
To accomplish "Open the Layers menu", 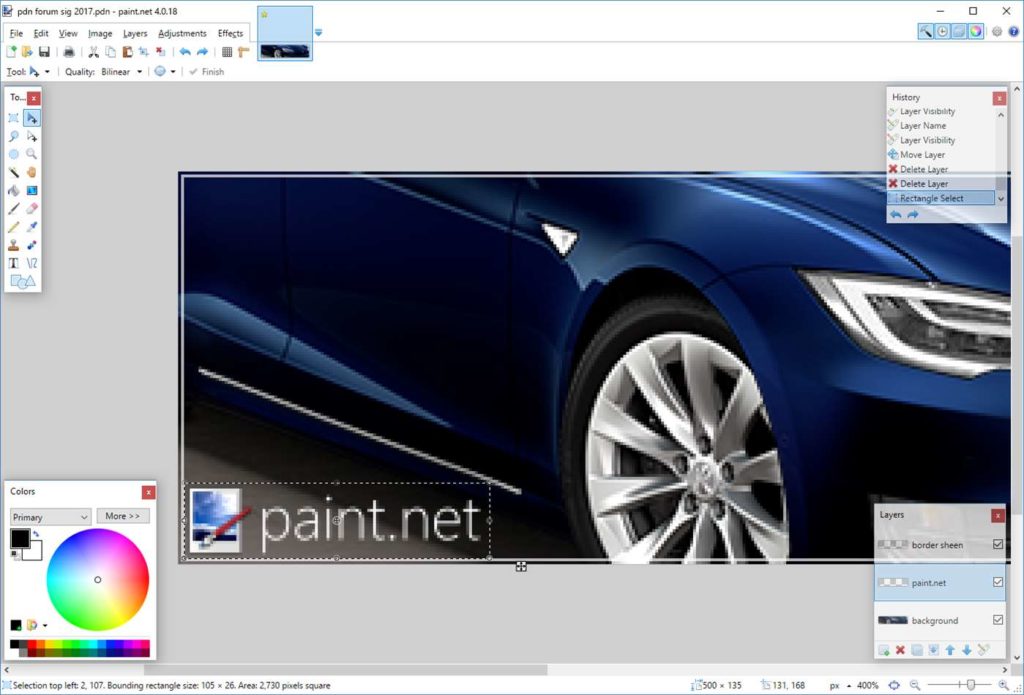I will pyautogui.click(x=135, y=33).
